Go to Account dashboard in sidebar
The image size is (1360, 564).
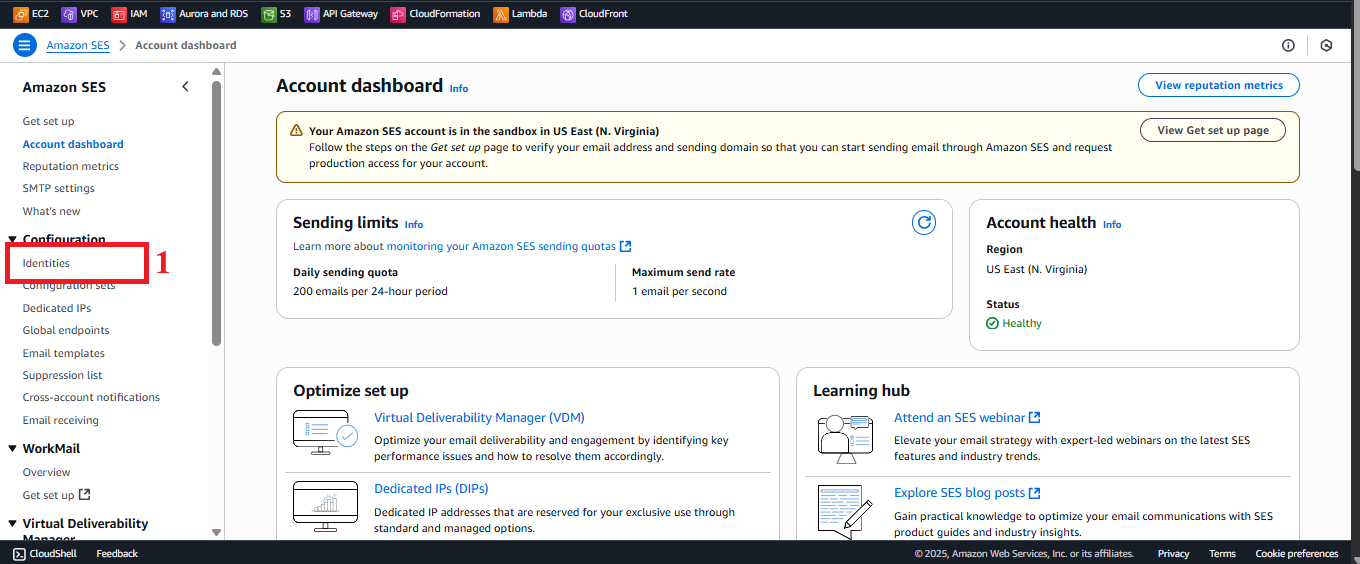coord(73,144)
